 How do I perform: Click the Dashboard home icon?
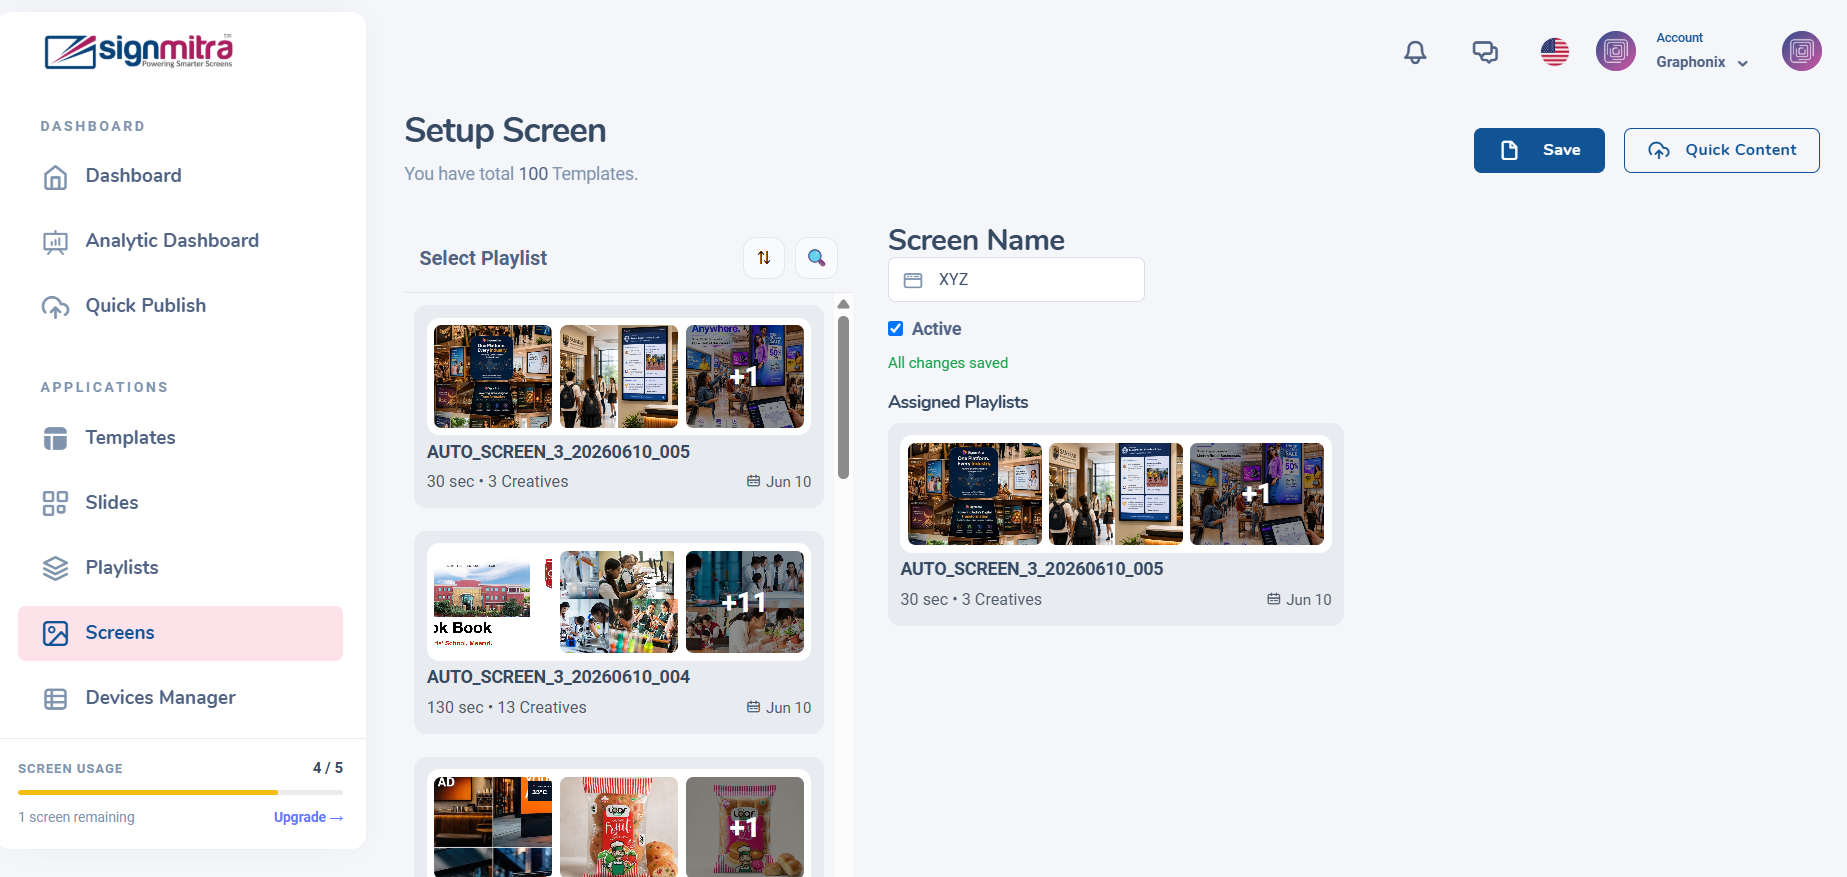coord(56,177)
